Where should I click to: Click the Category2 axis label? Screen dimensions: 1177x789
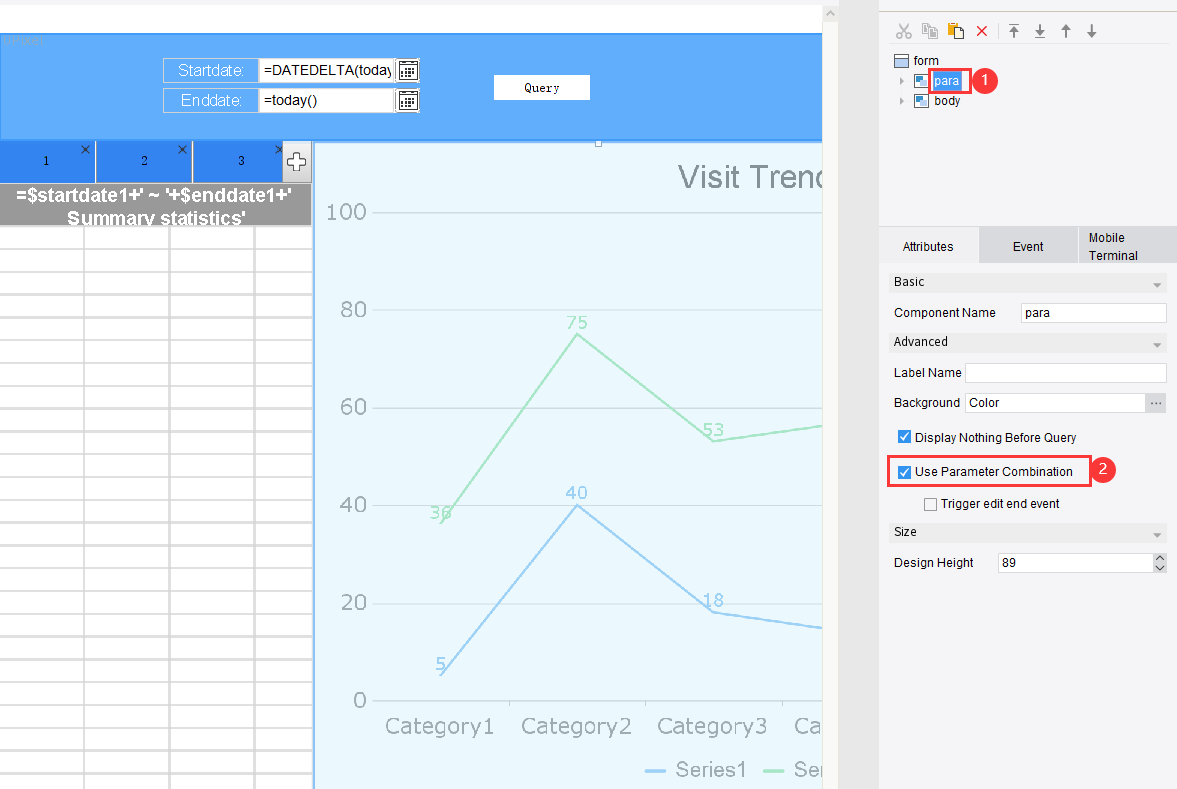pos(576,726)
